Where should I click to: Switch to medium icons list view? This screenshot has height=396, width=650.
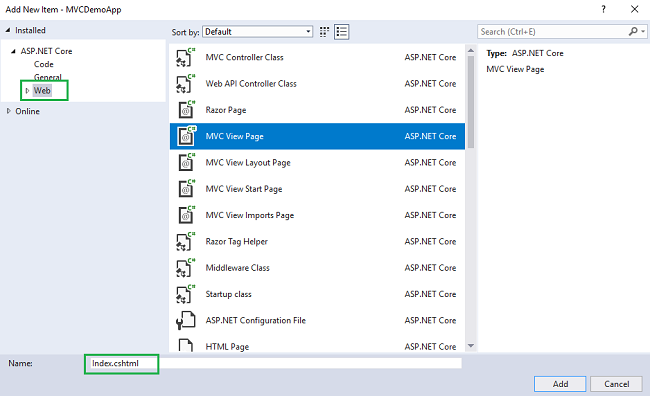click(x=342, y=32)
